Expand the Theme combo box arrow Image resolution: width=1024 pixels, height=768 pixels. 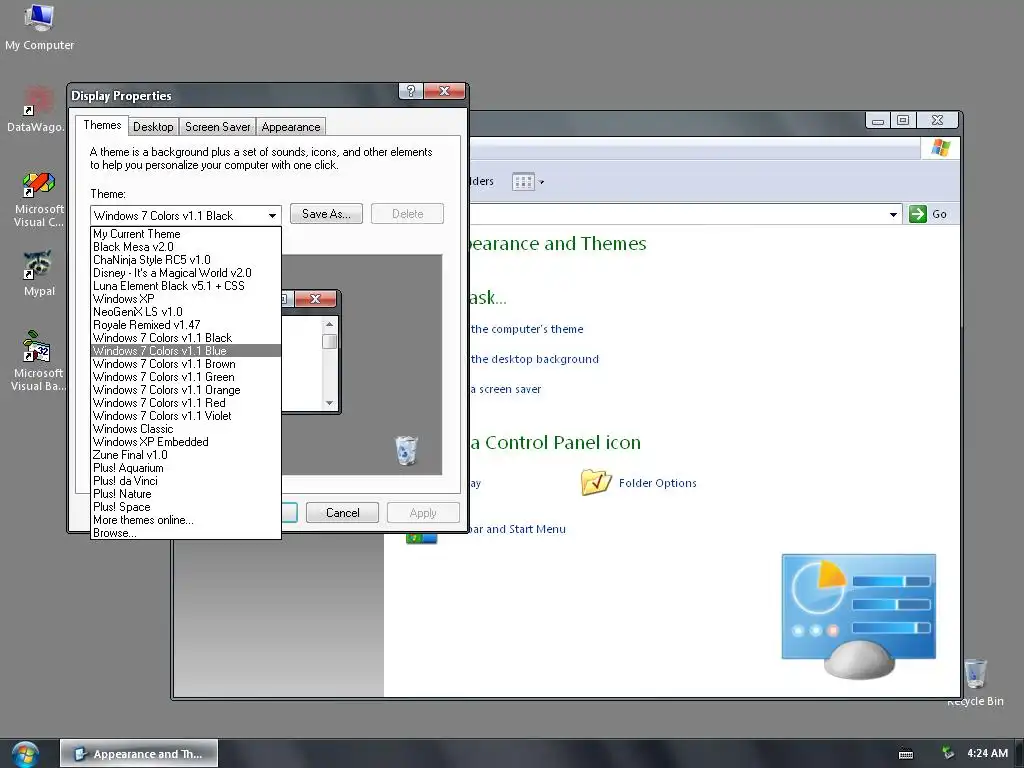click(x=272, y=216)
